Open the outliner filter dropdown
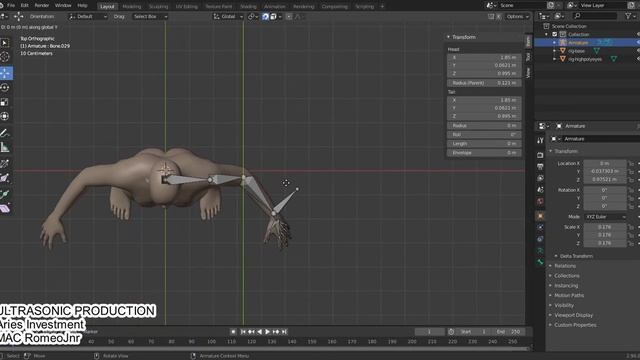 point(630,16)
